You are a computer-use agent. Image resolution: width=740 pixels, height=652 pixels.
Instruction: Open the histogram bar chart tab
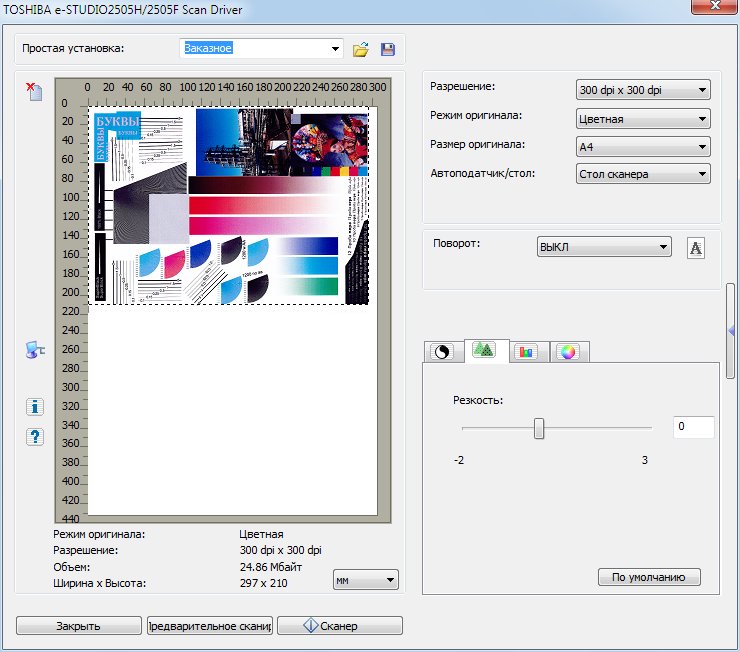click(526, 351)
